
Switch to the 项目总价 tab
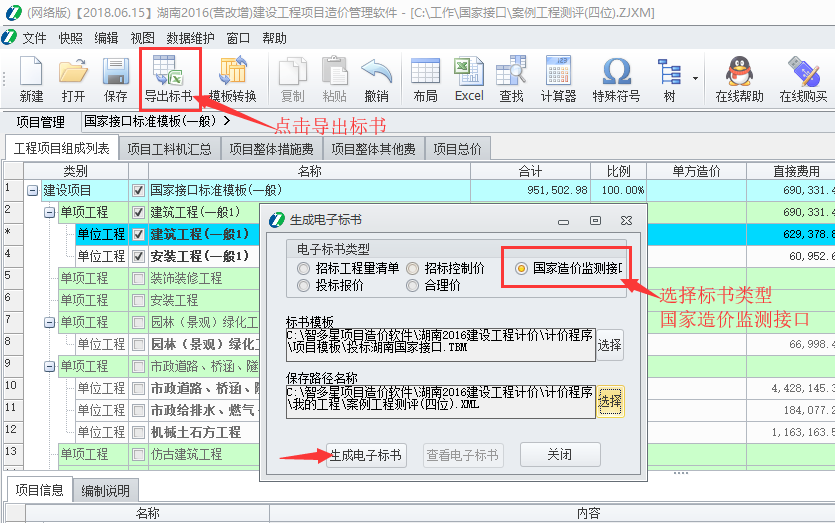457,149
